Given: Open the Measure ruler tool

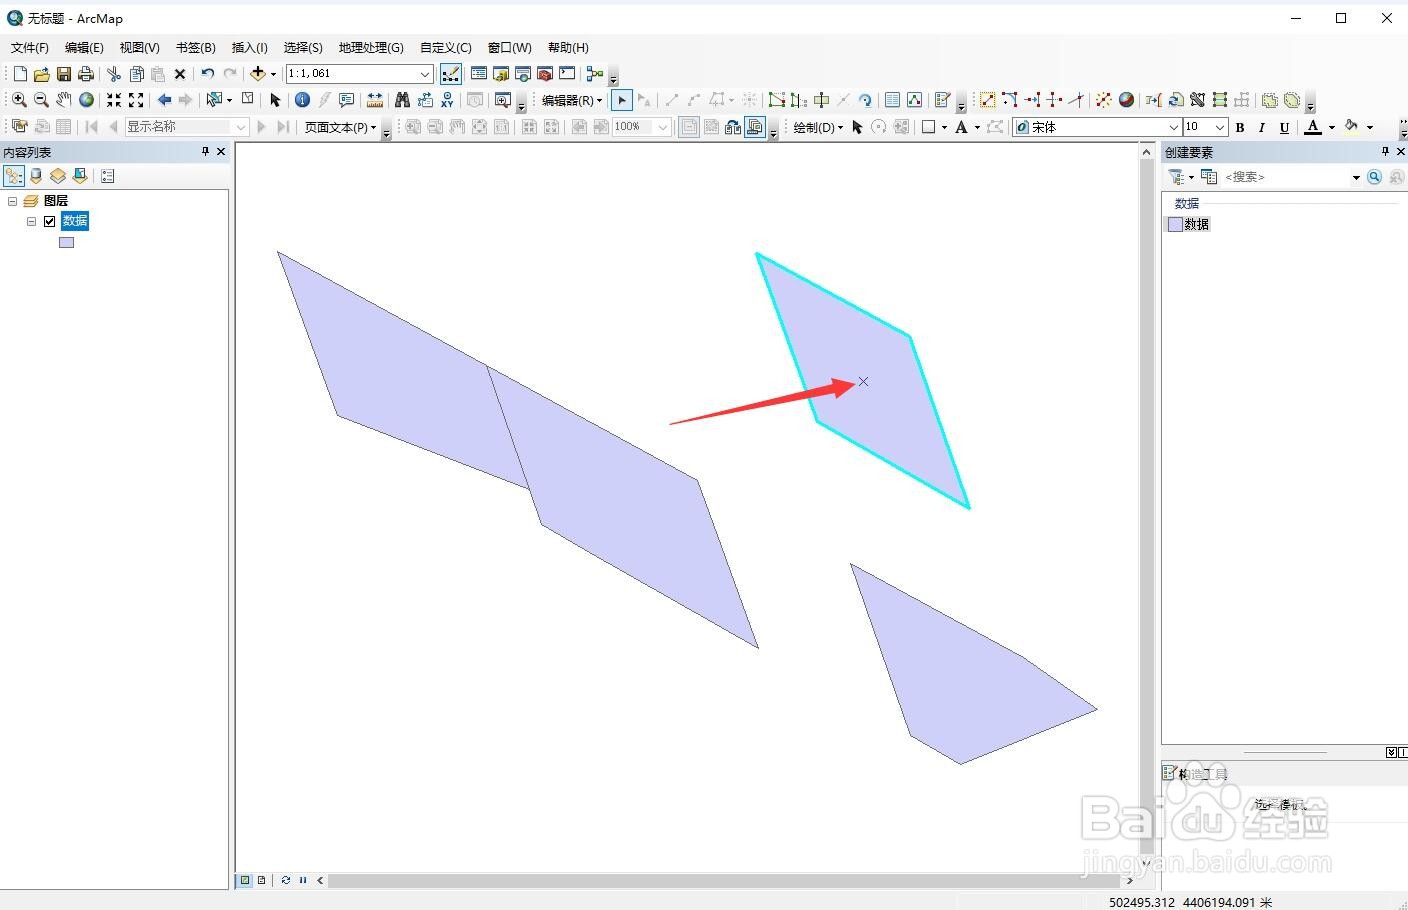Looking at the screenshot, I should click(x=375, y=100).
